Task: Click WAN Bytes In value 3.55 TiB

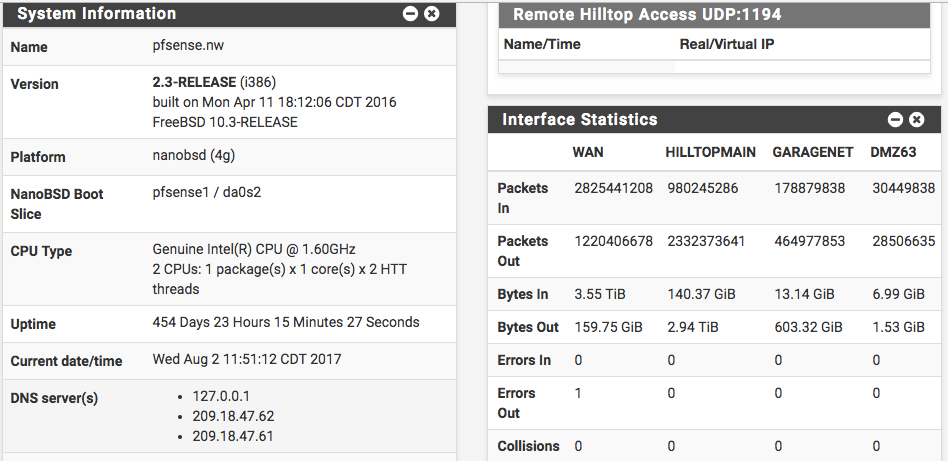Action: click(x=599, y=294)
